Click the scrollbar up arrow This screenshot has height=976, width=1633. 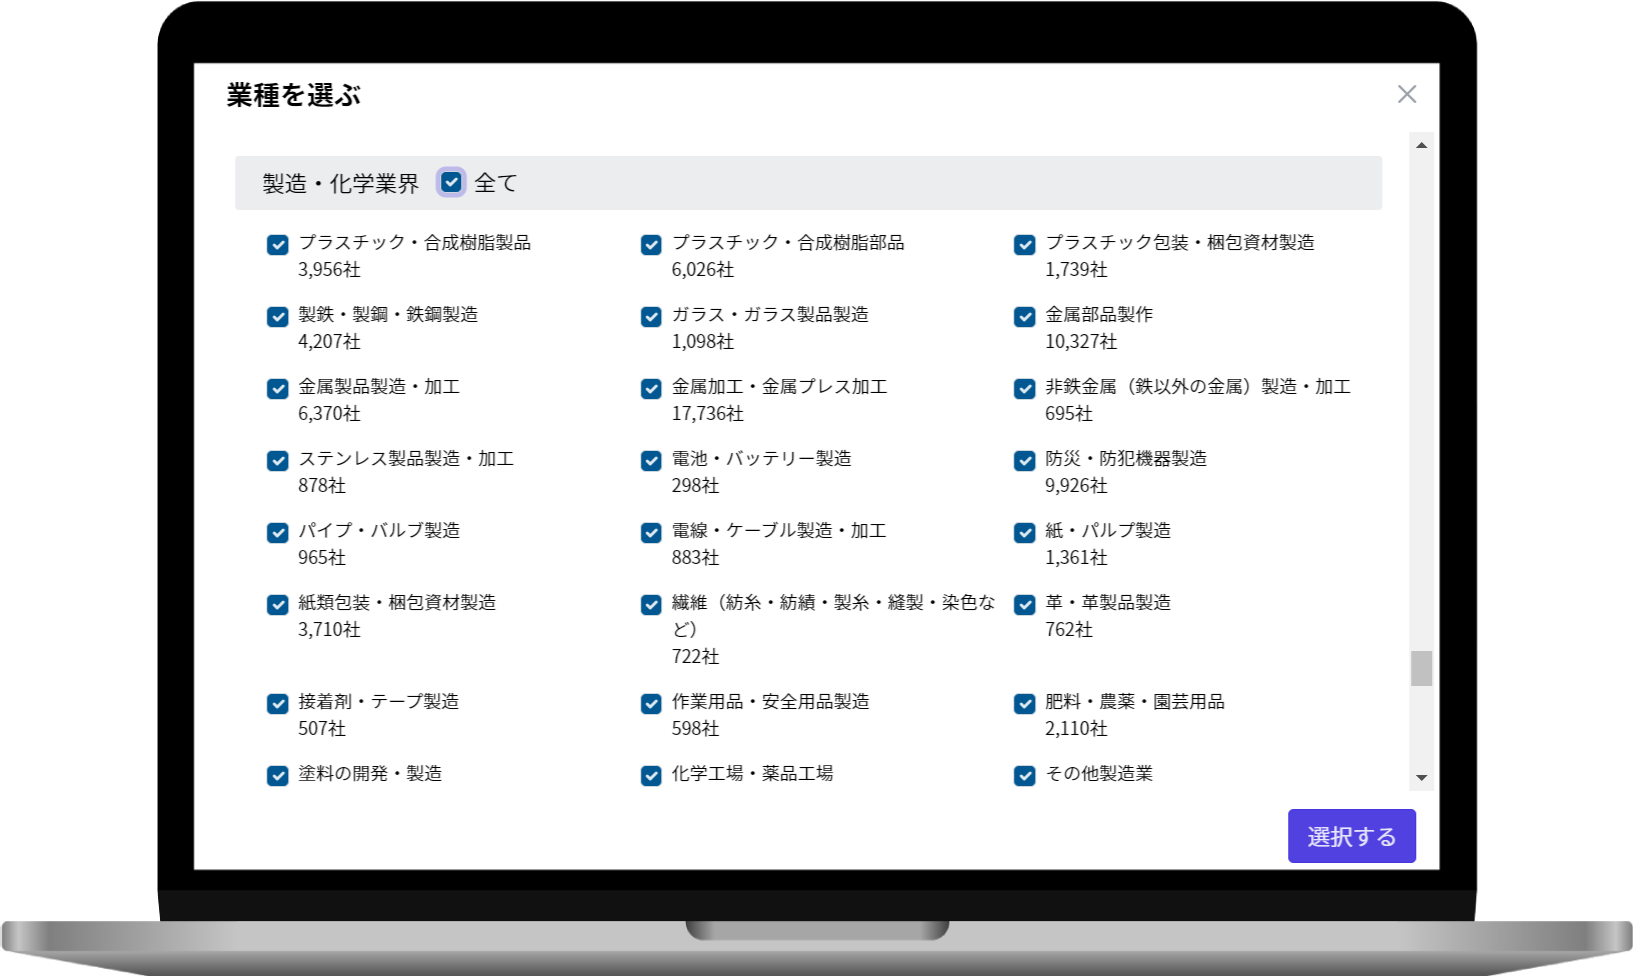(1421, 146)
